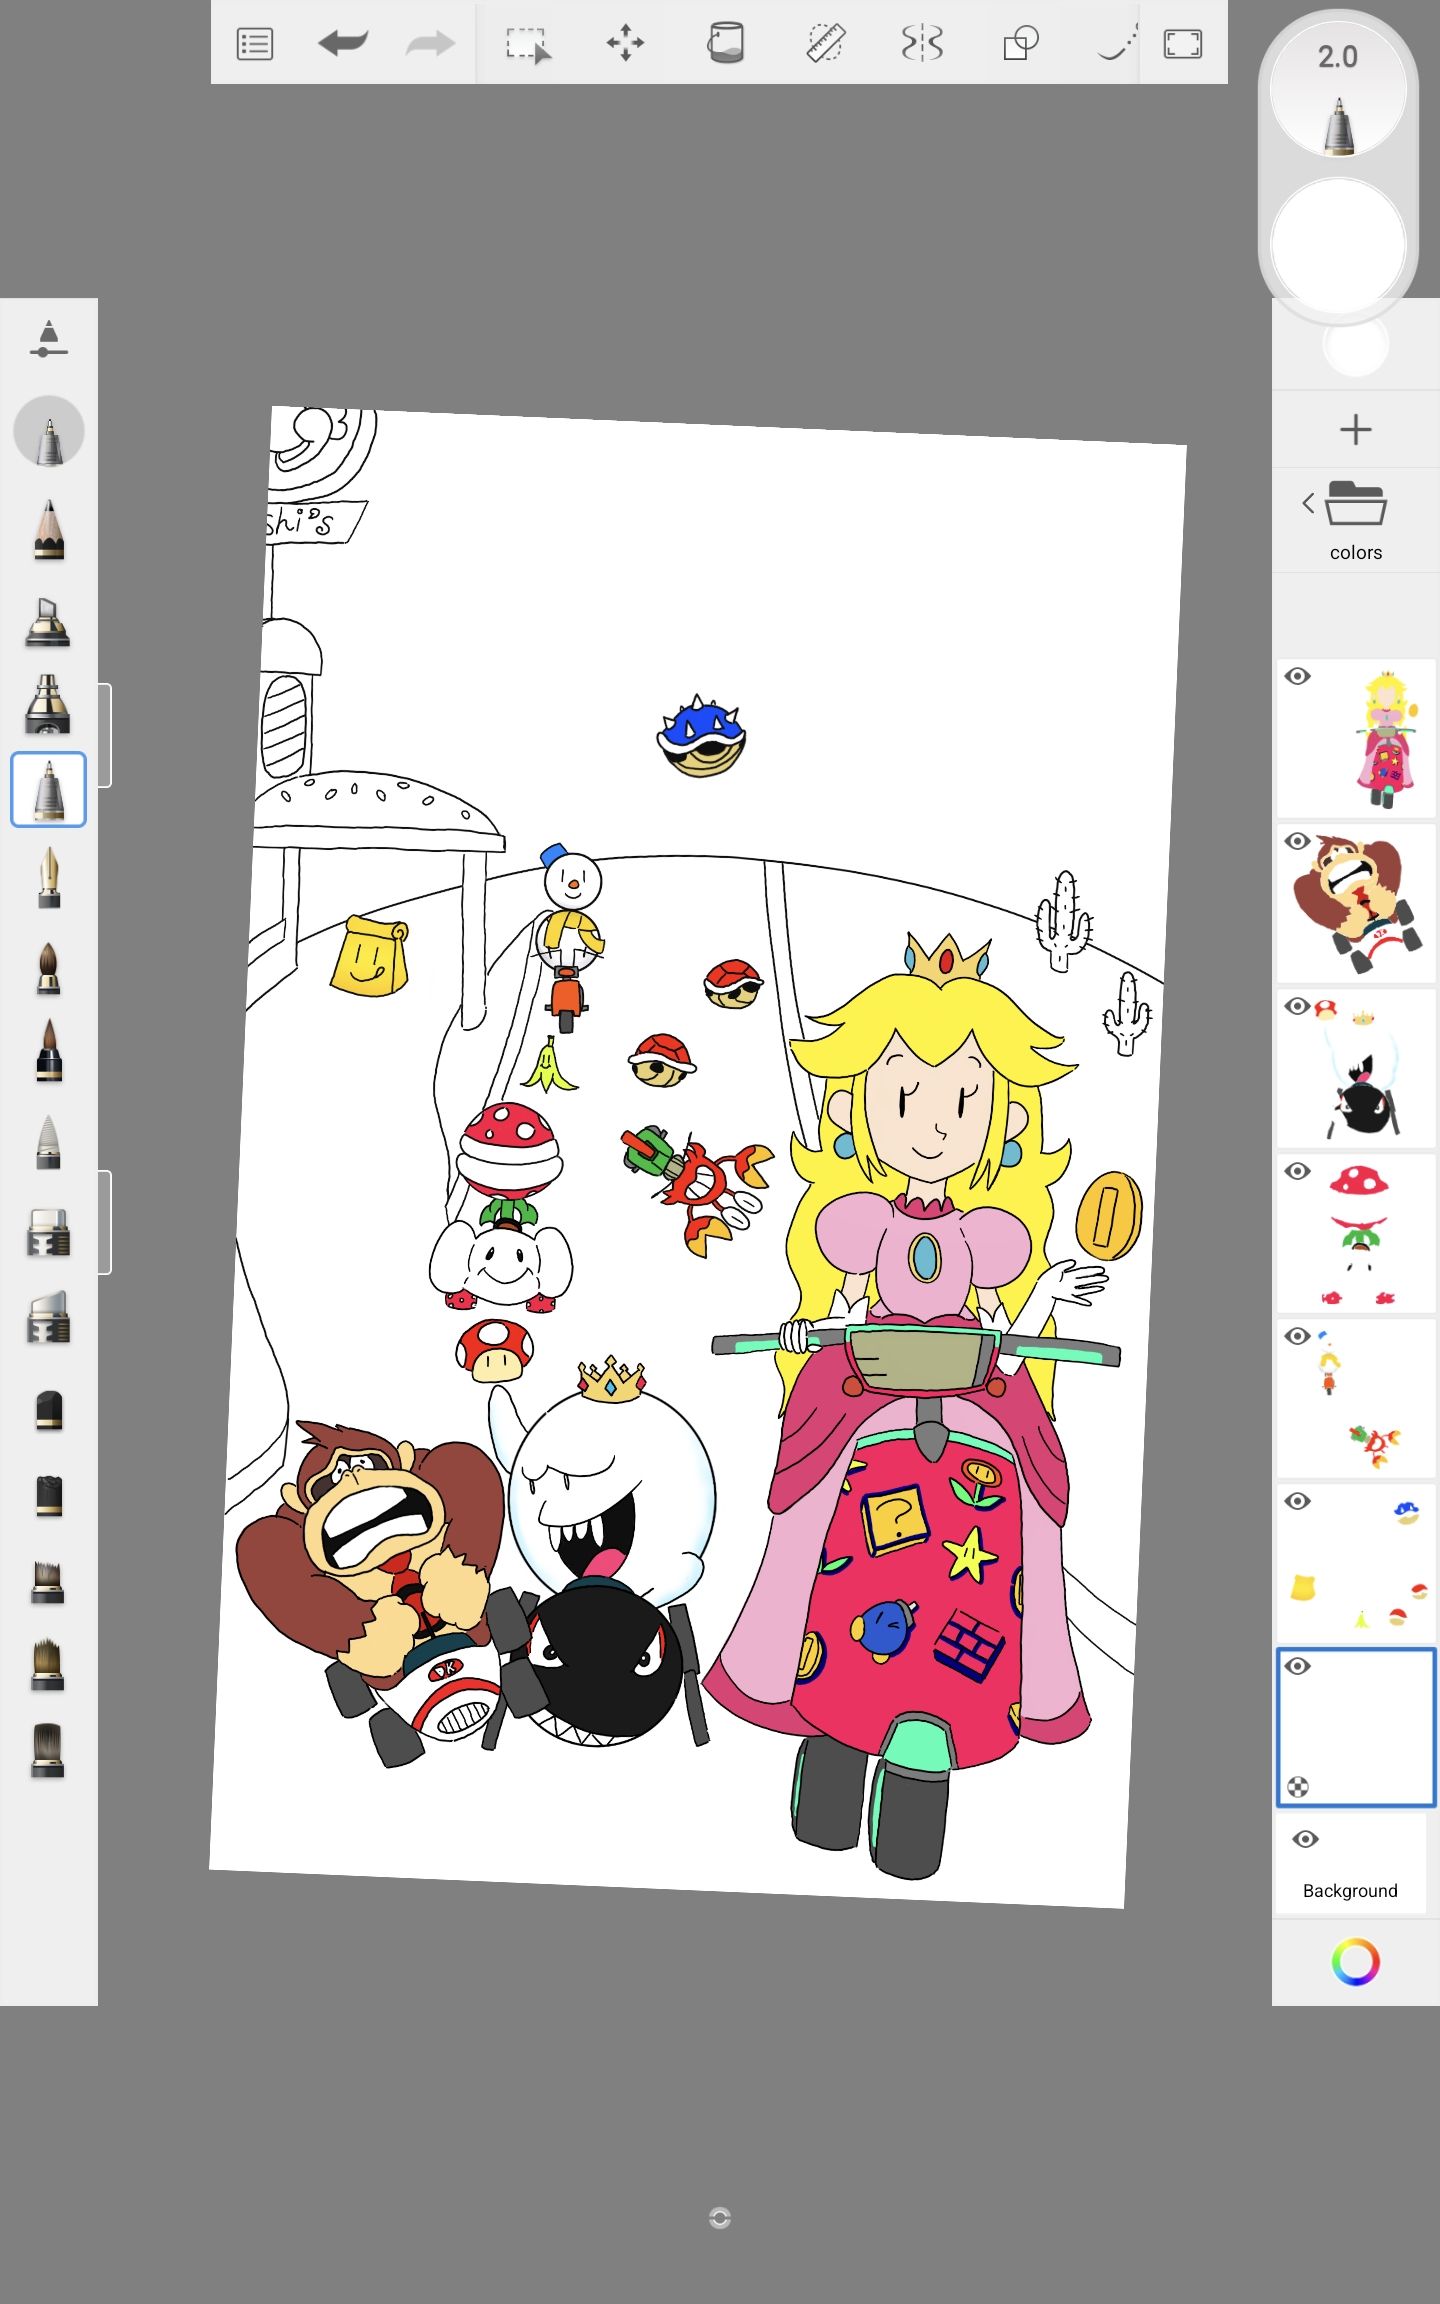Tap the upper brush palette handle

[x=105, y=735]
